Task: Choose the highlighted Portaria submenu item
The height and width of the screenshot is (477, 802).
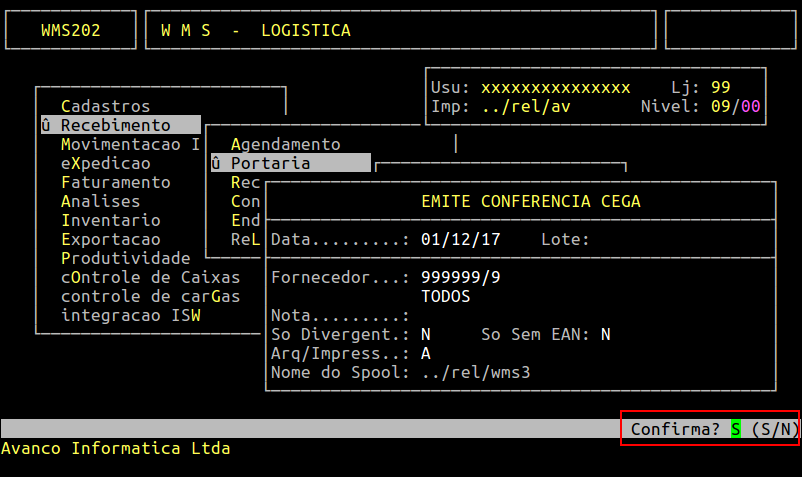Action: (x=270, y=163)
